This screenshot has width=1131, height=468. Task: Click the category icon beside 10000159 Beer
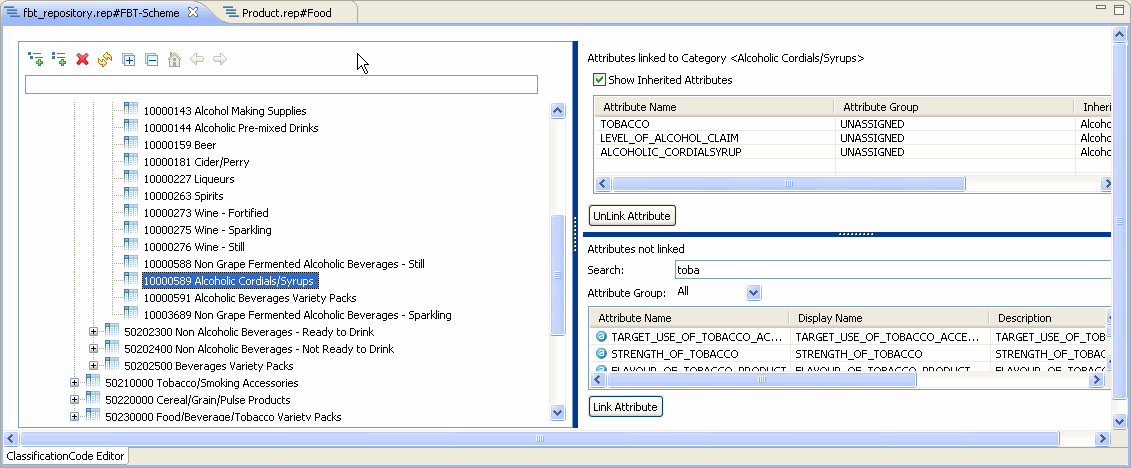131,144
